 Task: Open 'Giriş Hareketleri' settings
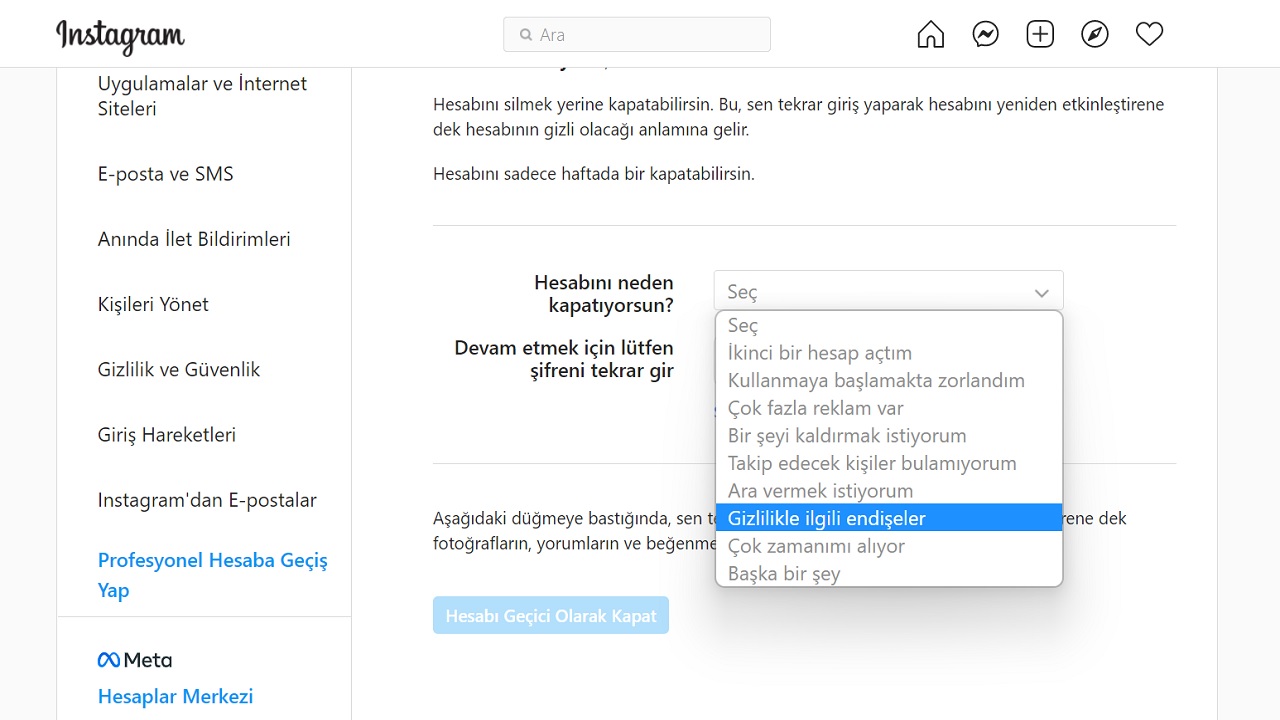pos(167,435)
